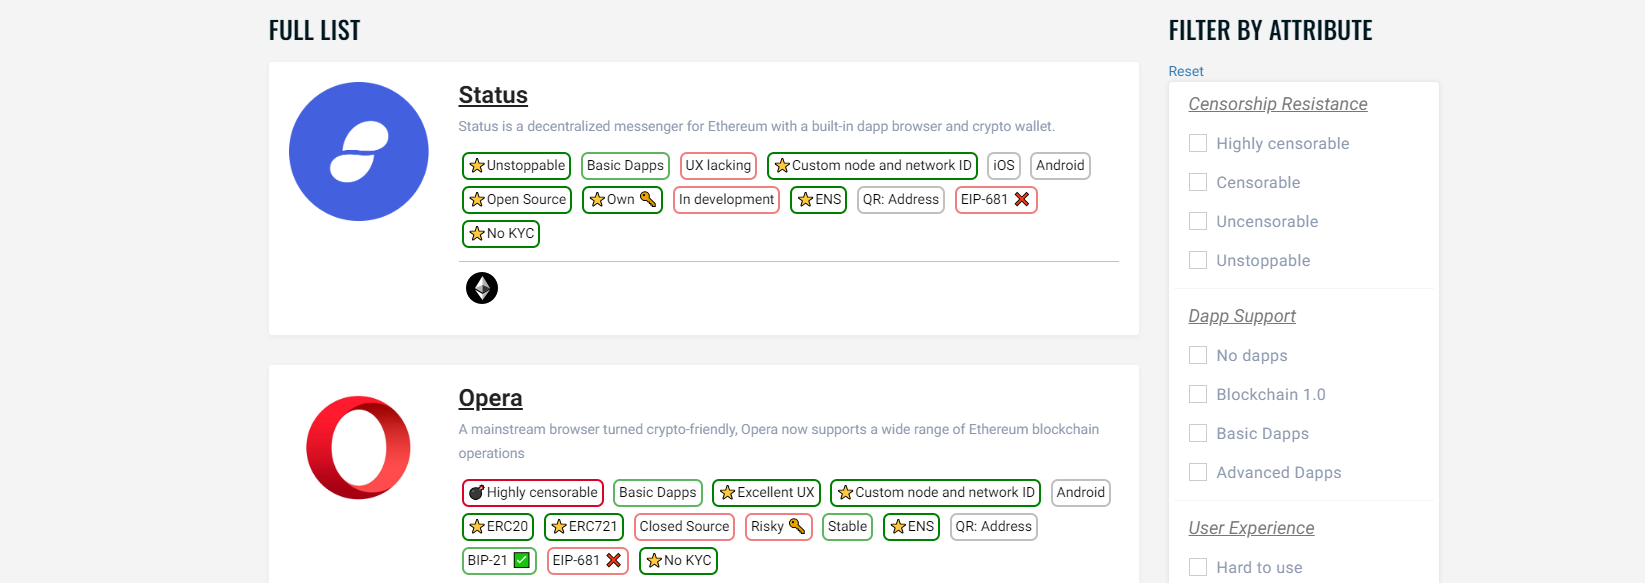Tick the Hard to use checkbox
The image size is (1645, 583).
(1198, 567)
